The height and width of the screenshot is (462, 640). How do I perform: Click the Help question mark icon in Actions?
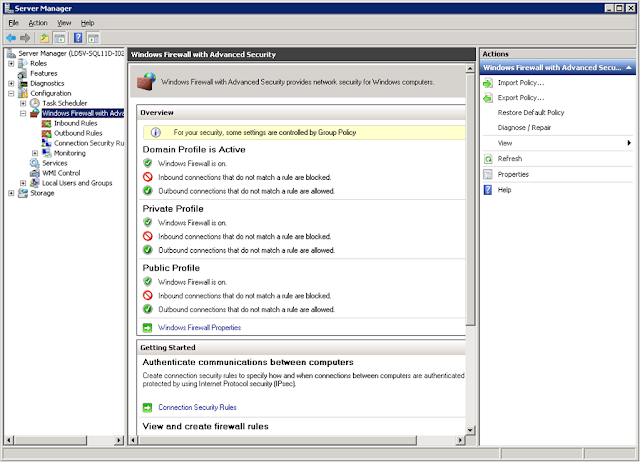[488, 190]
